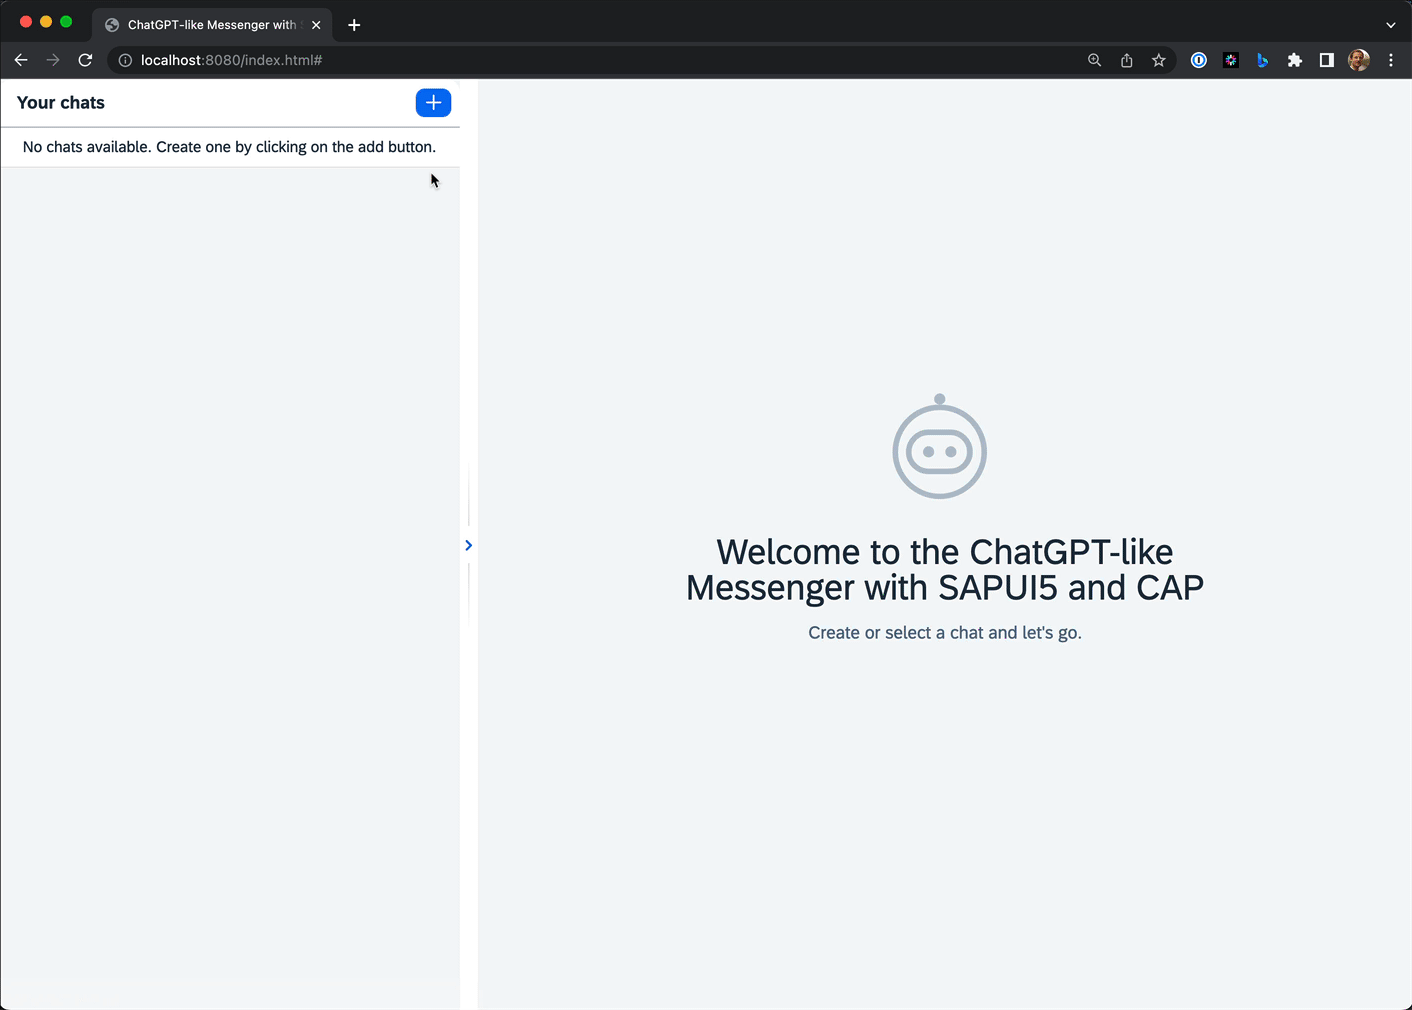Click "Create or select a chat" subtitle
Image resolution: width=1412 pixels, height=1010 pixels.
pos(944,633)
